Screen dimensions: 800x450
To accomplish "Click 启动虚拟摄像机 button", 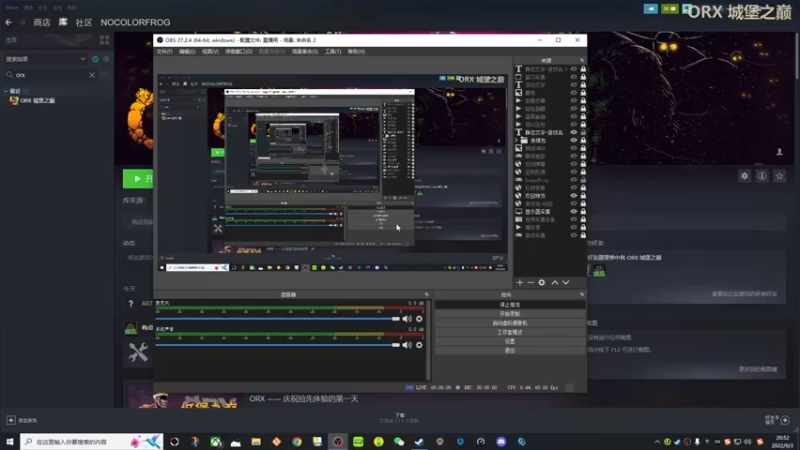I will coord(510,323).
